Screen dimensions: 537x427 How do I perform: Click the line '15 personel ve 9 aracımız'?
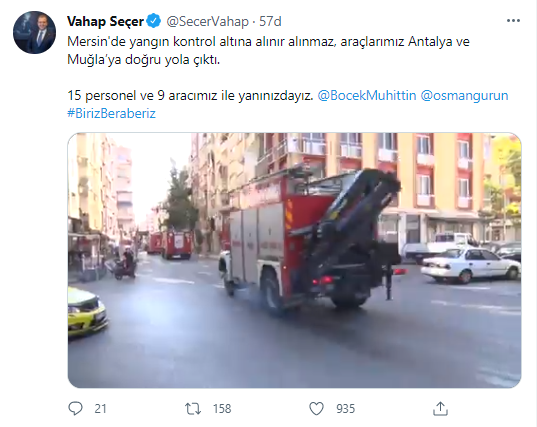190,95
